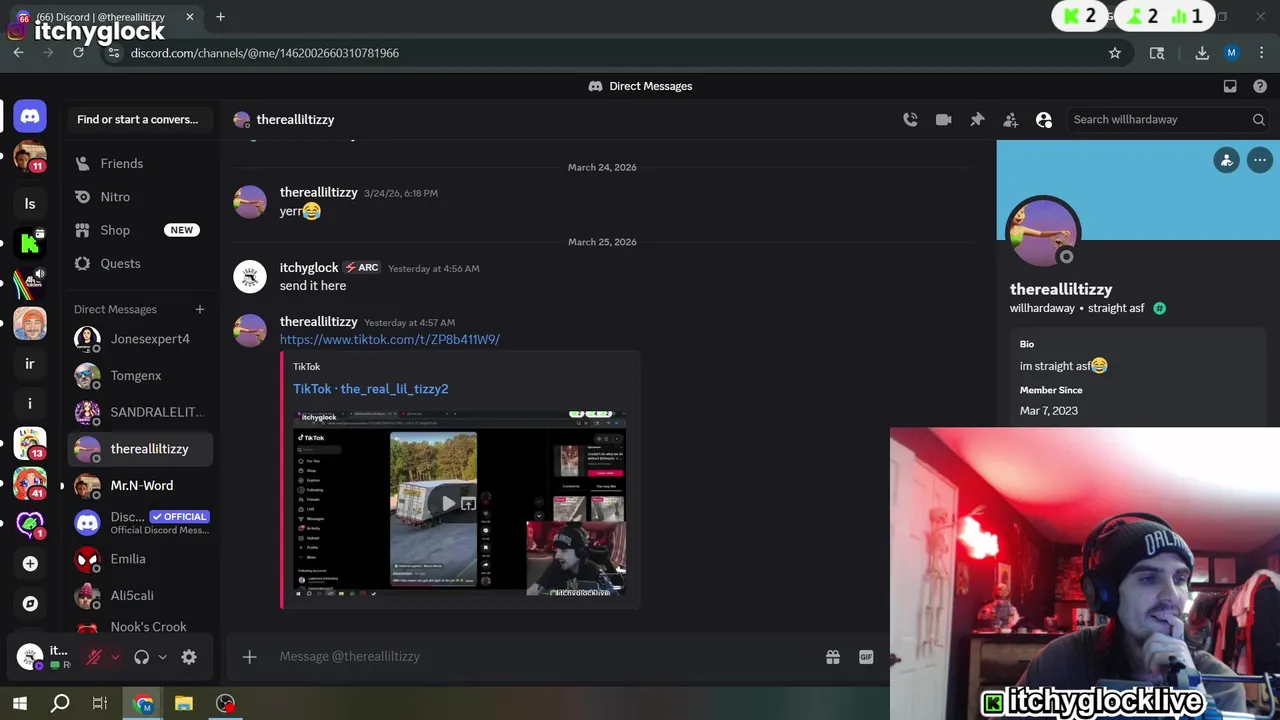Open the Nitro page
This screenshot has width=1280, height=720.
point(140,197)
